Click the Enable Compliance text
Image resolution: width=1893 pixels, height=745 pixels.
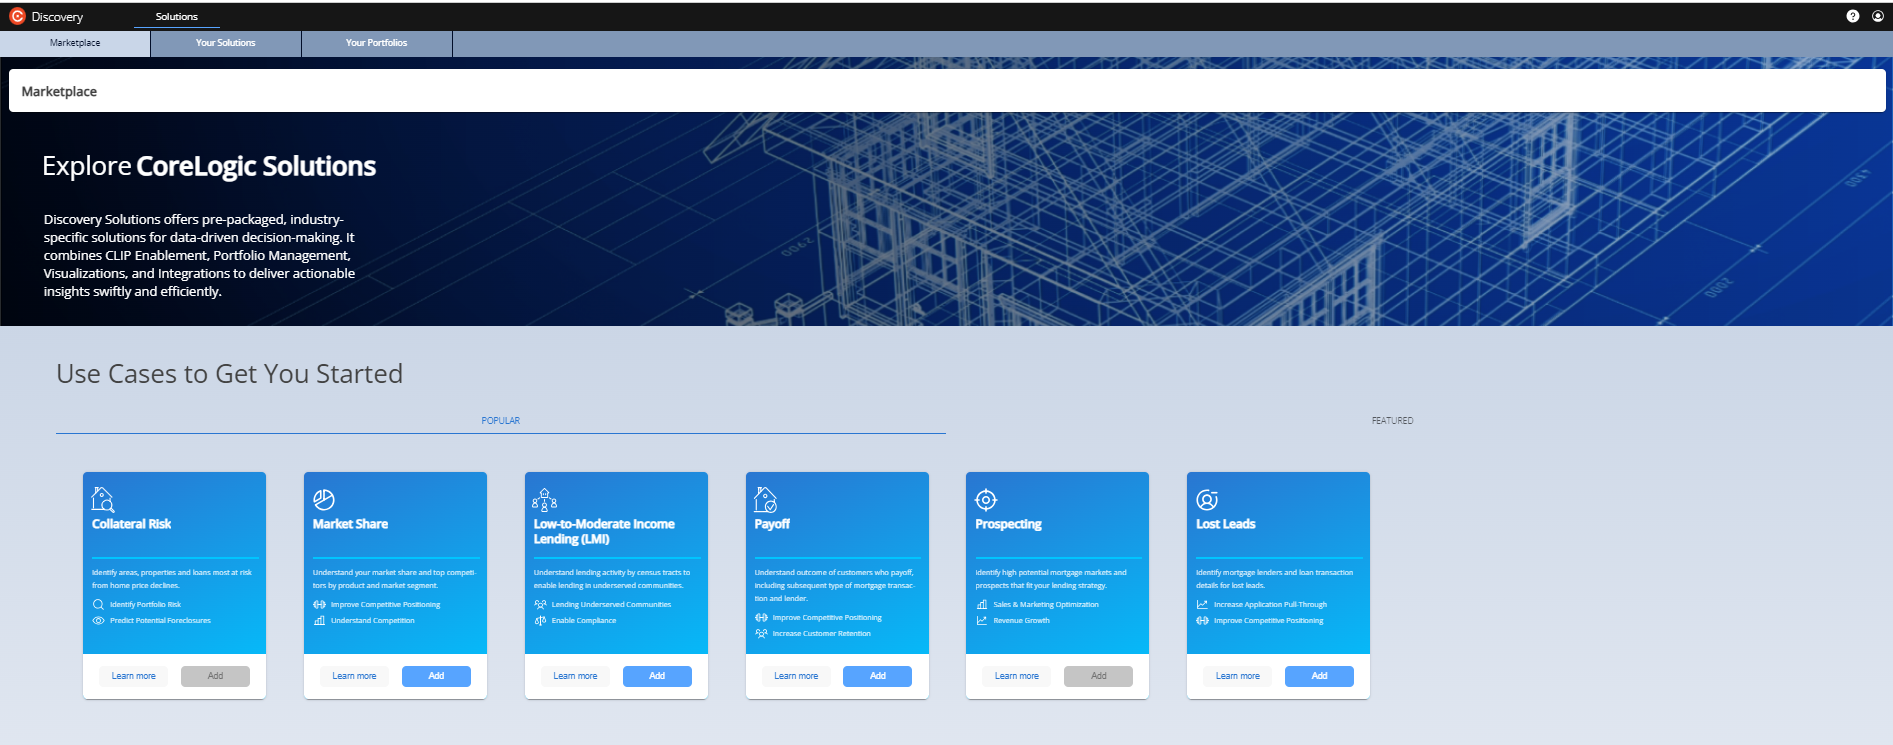pos(584,620)
